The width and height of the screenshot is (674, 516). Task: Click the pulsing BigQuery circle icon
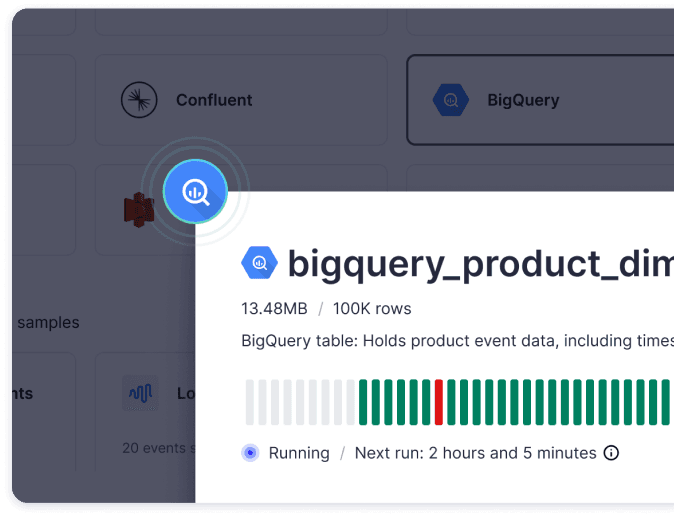pyautogui.click(x=196, y=191)
